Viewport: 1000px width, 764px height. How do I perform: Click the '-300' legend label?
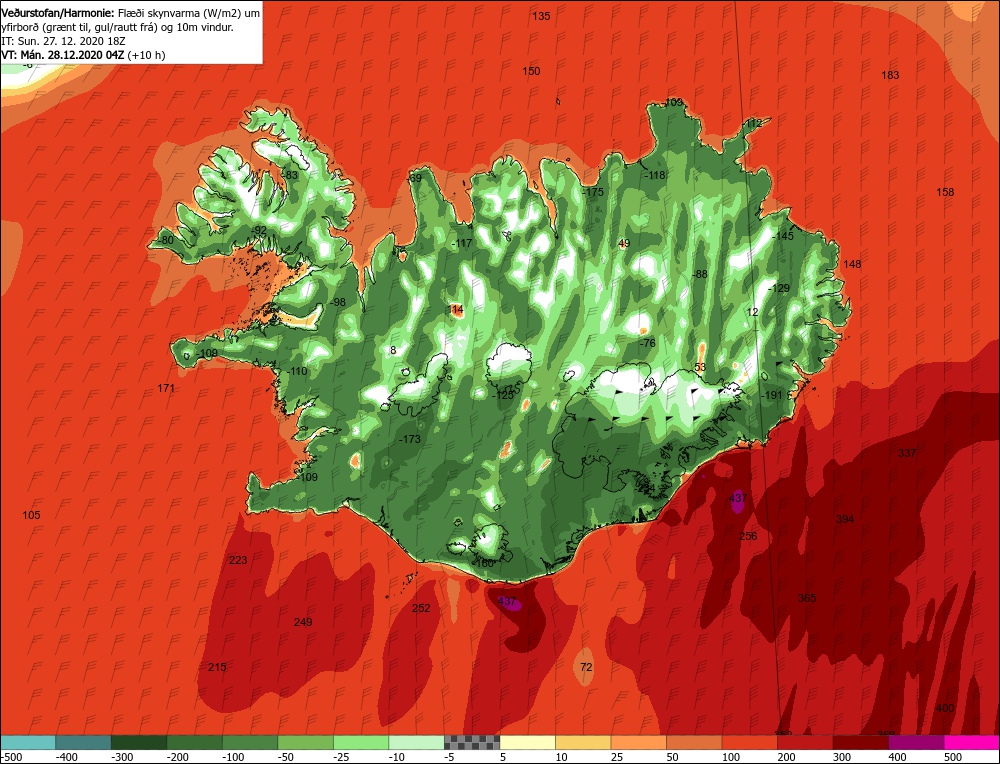click(x=122, y=757)
